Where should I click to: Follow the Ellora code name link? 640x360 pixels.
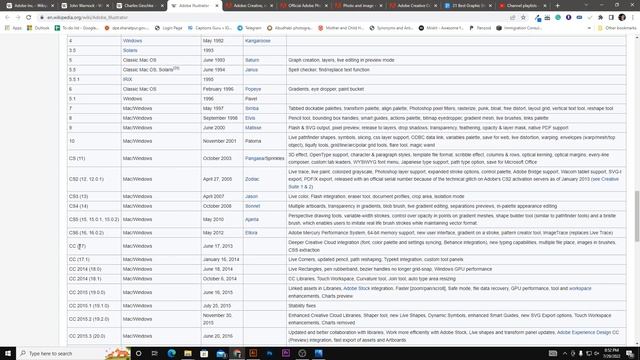(251, 233)
